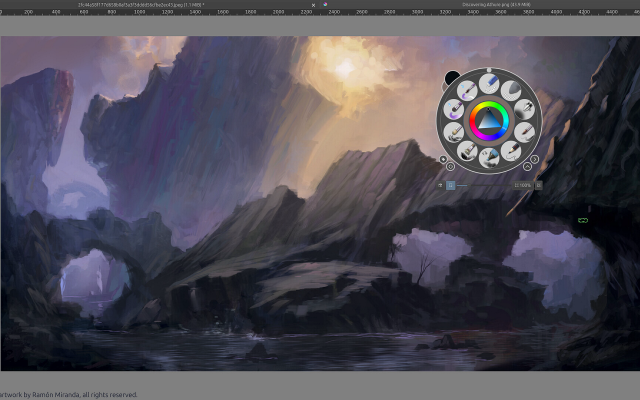Switch to the jpeg document tab
The width and height of the screenshot is (640, 400).
coord(141,5)
